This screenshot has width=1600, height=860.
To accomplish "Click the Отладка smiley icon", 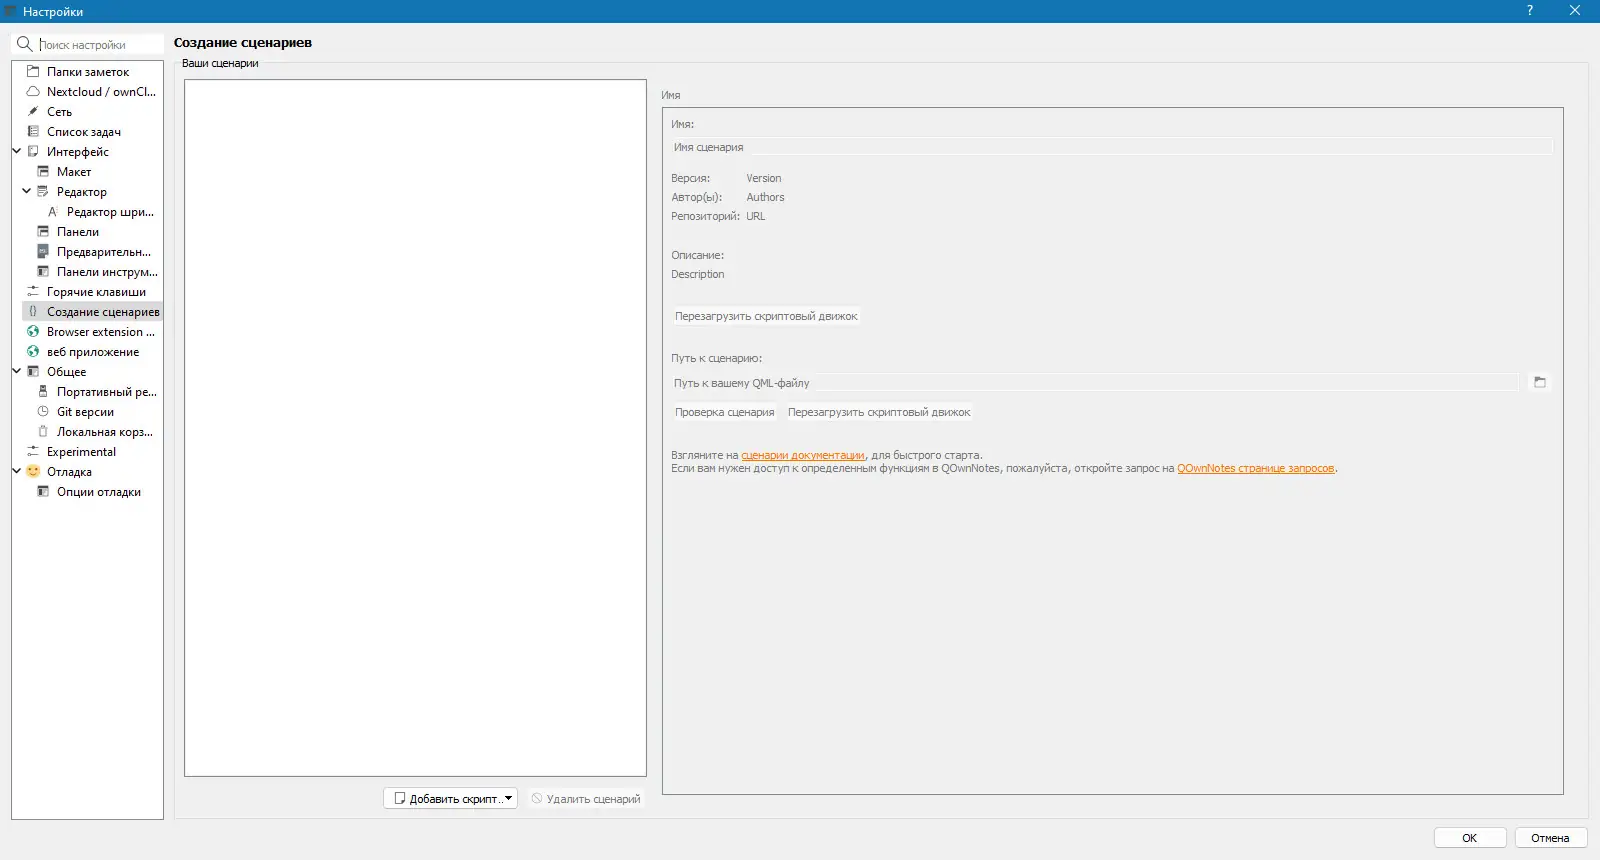I will click(x=33, y=472).
